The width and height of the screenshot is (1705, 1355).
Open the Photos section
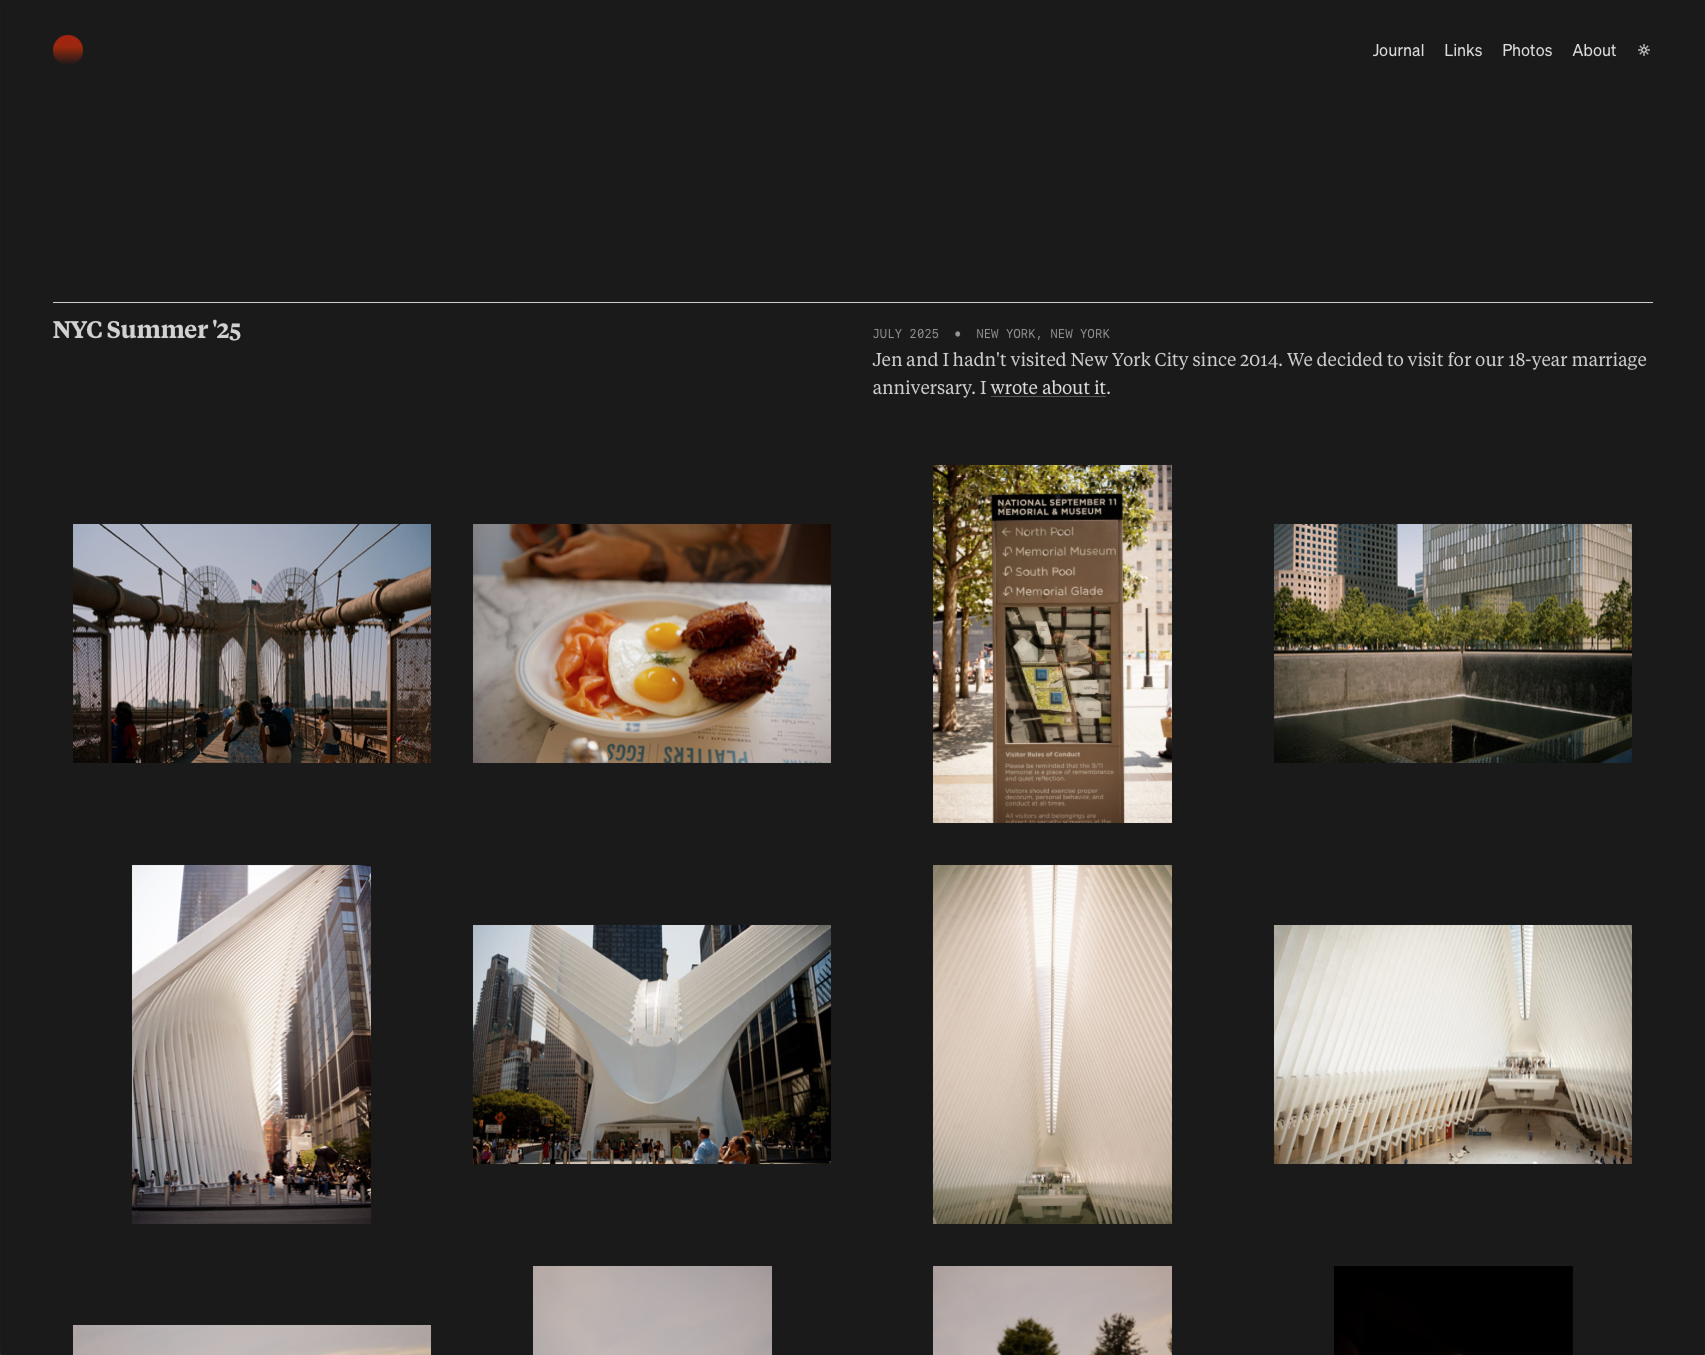pyautogui.click(x=1526, y=50)
